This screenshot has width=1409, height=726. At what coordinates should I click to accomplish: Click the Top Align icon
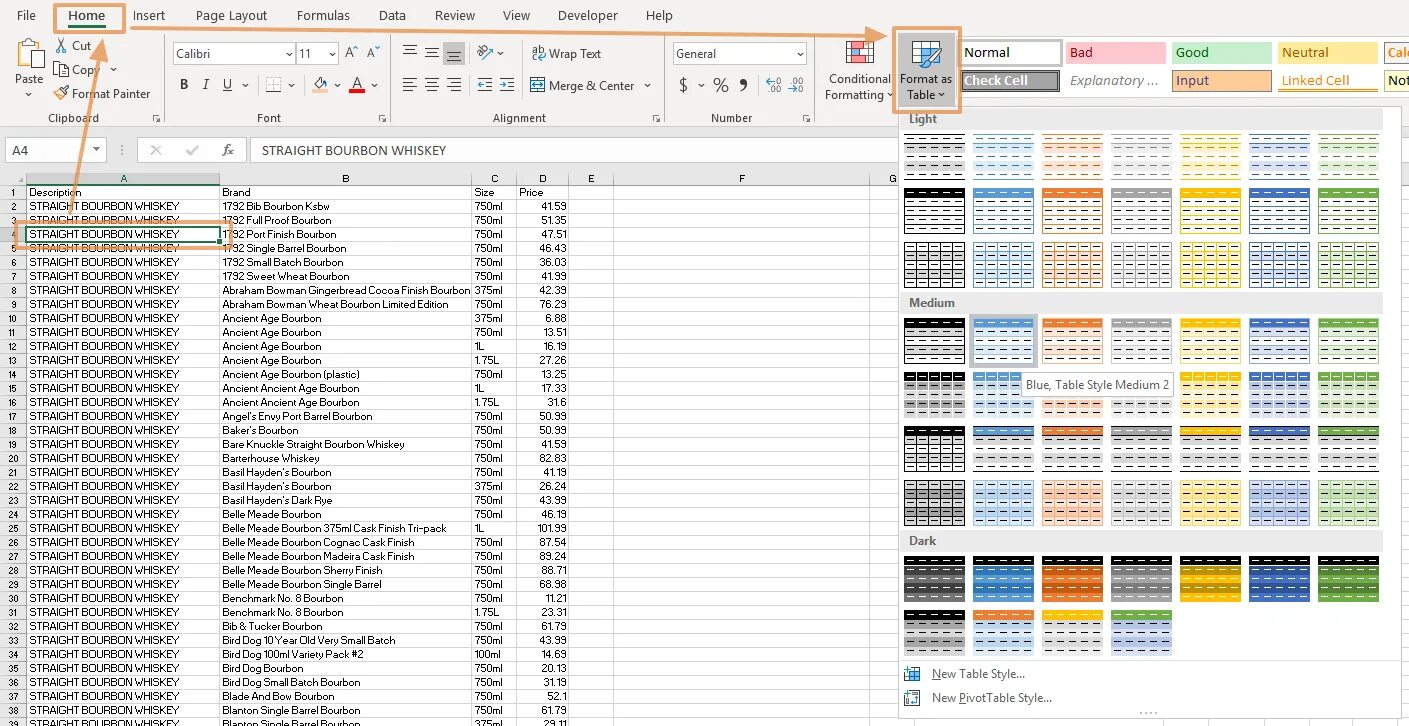pyautogui.click(x=410, y=53)
